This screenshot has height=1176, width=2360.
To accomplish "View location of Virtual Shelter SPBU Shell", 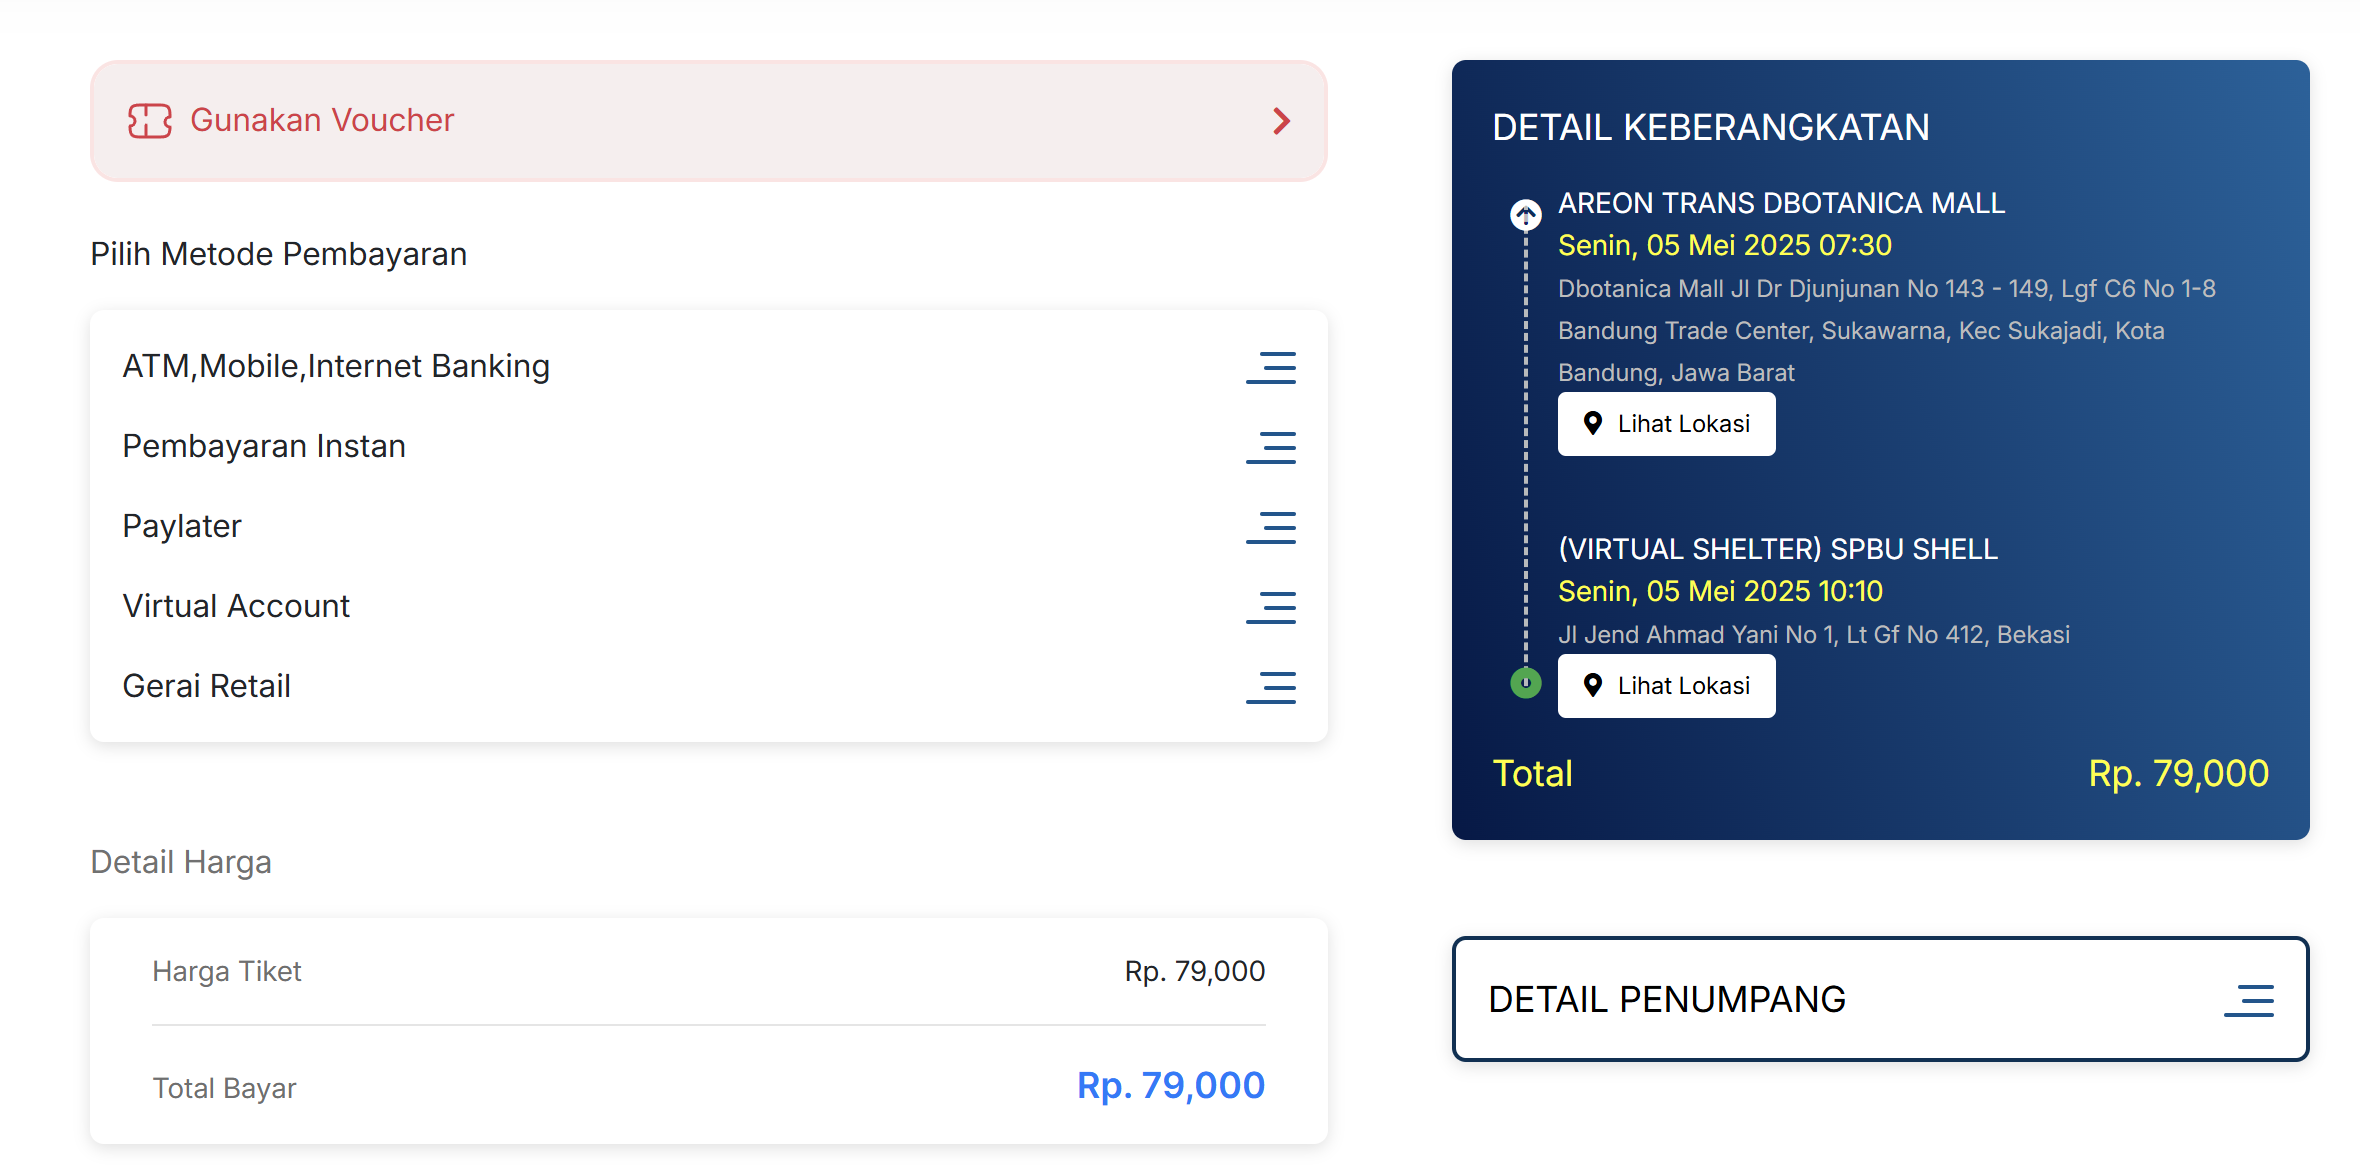I will (1667, 686).
